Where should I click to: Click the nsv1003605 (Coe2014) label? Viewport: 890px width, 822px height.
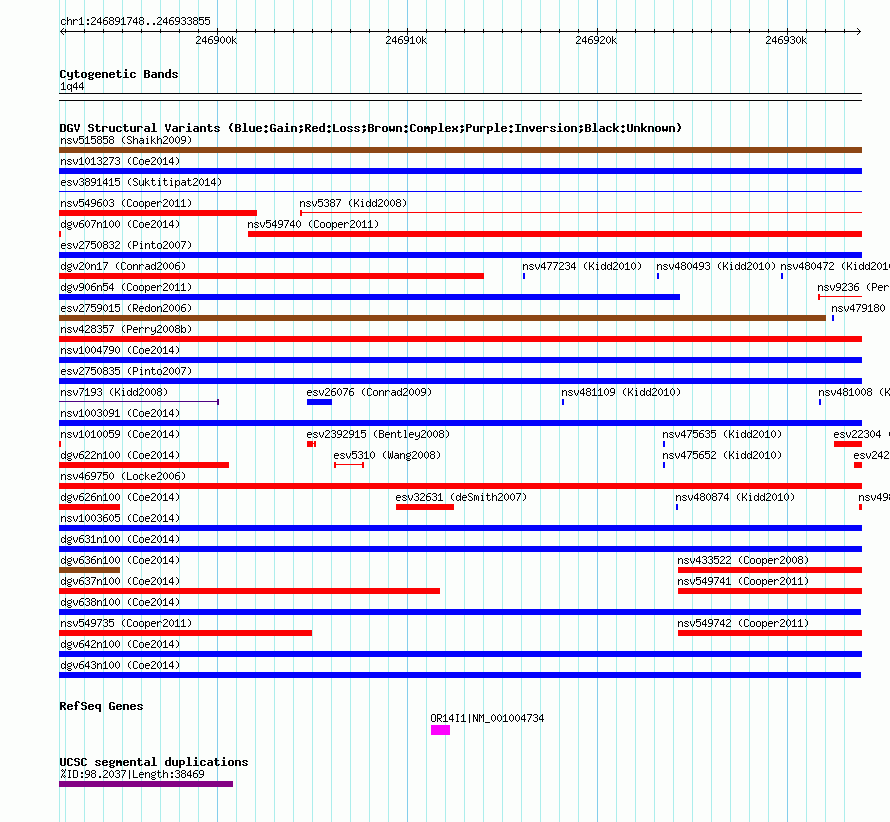tap(120, 518)
